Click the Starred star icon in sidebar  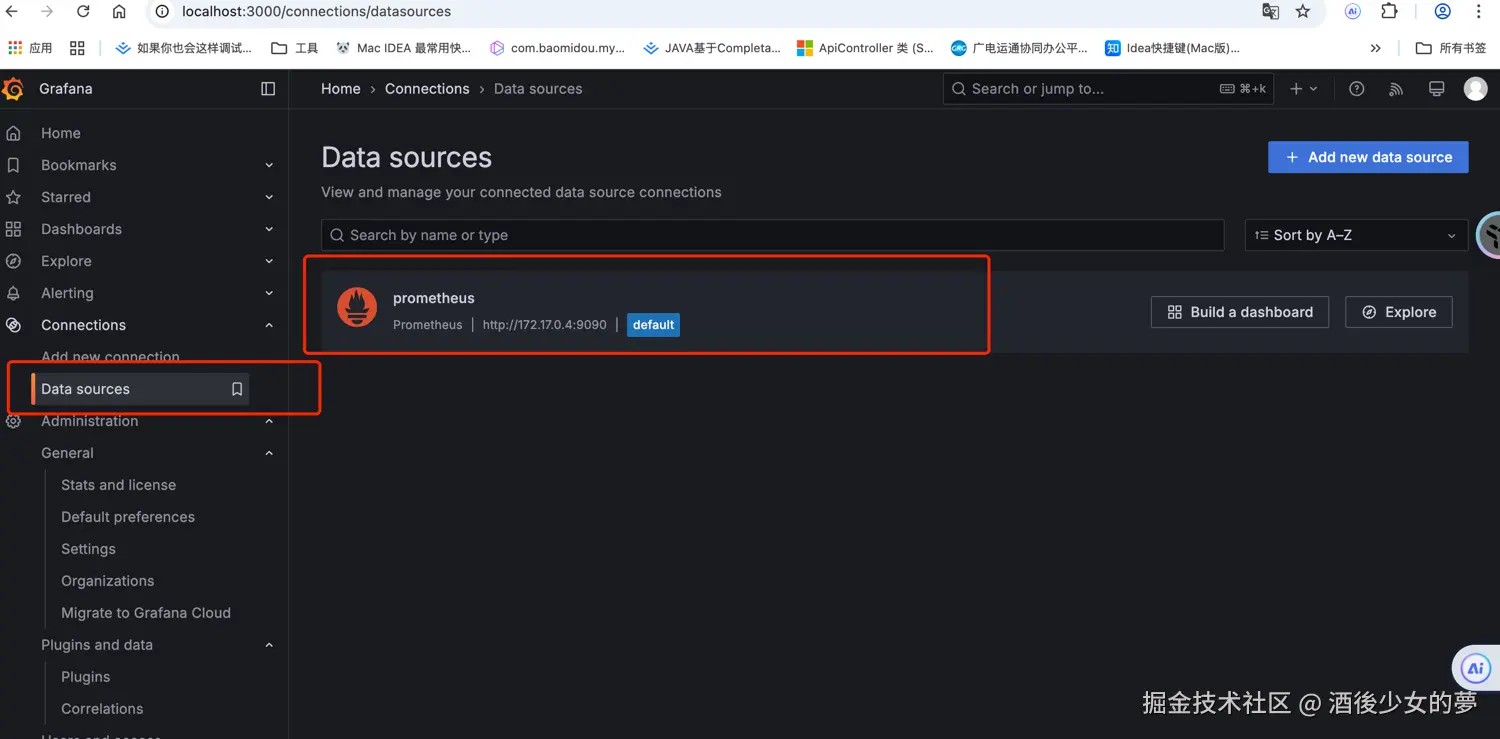click(x=13, y=197)
